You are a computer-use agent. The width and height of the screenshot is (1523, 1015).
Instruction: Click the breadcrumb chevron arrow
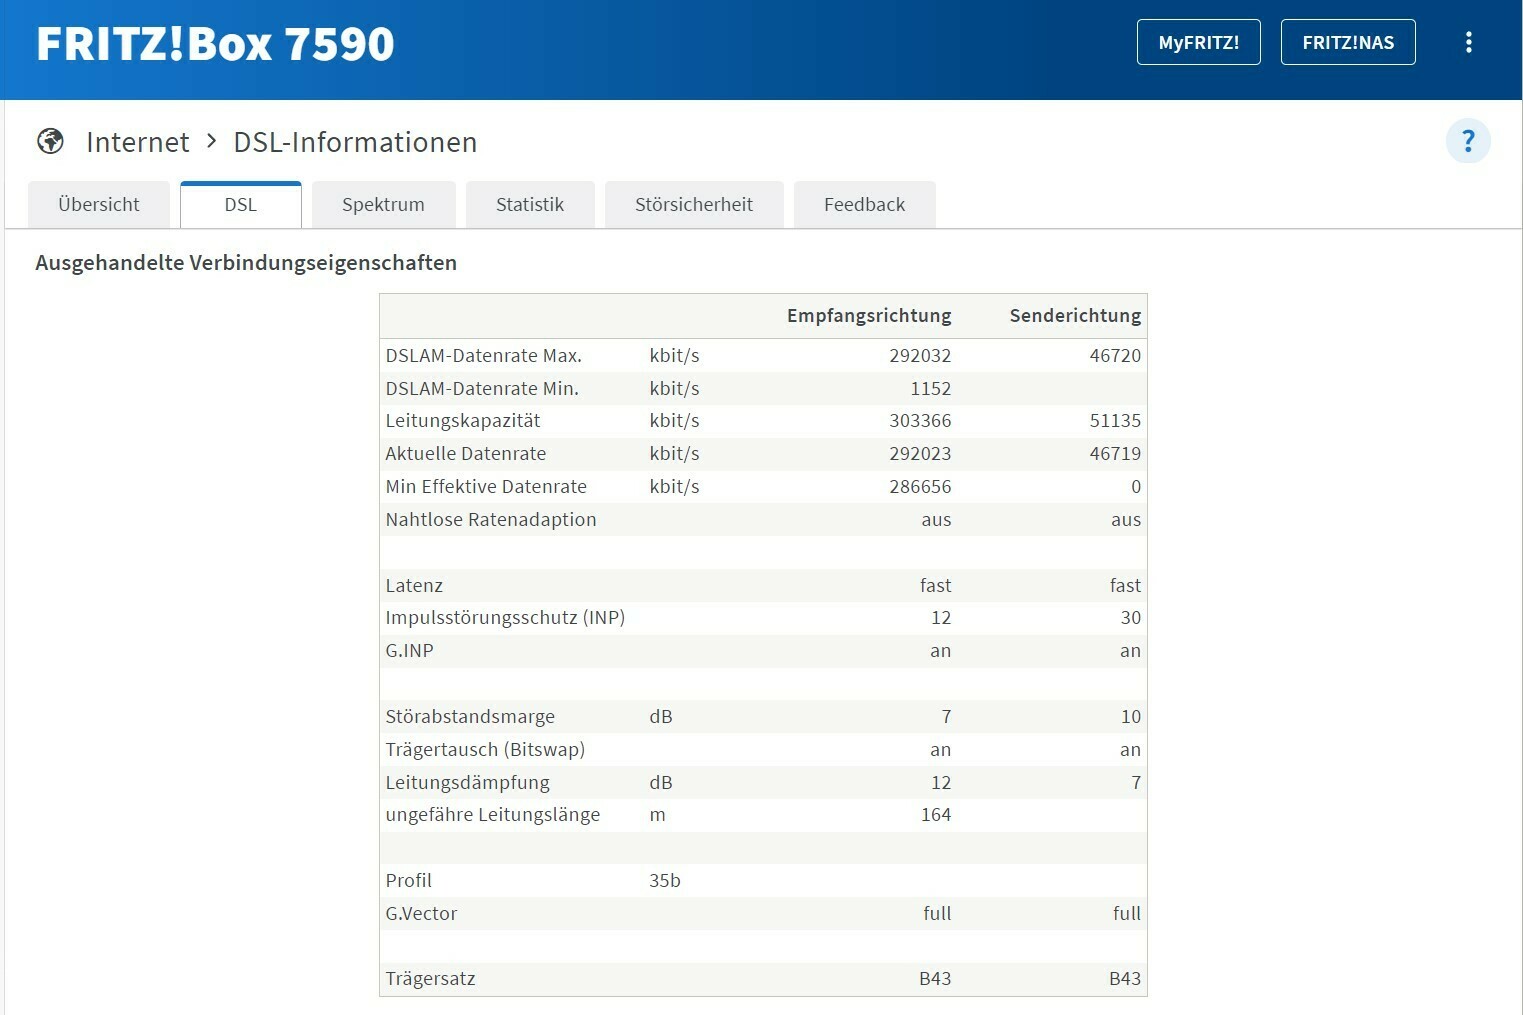pyautogui.click(x=211, y=141)
